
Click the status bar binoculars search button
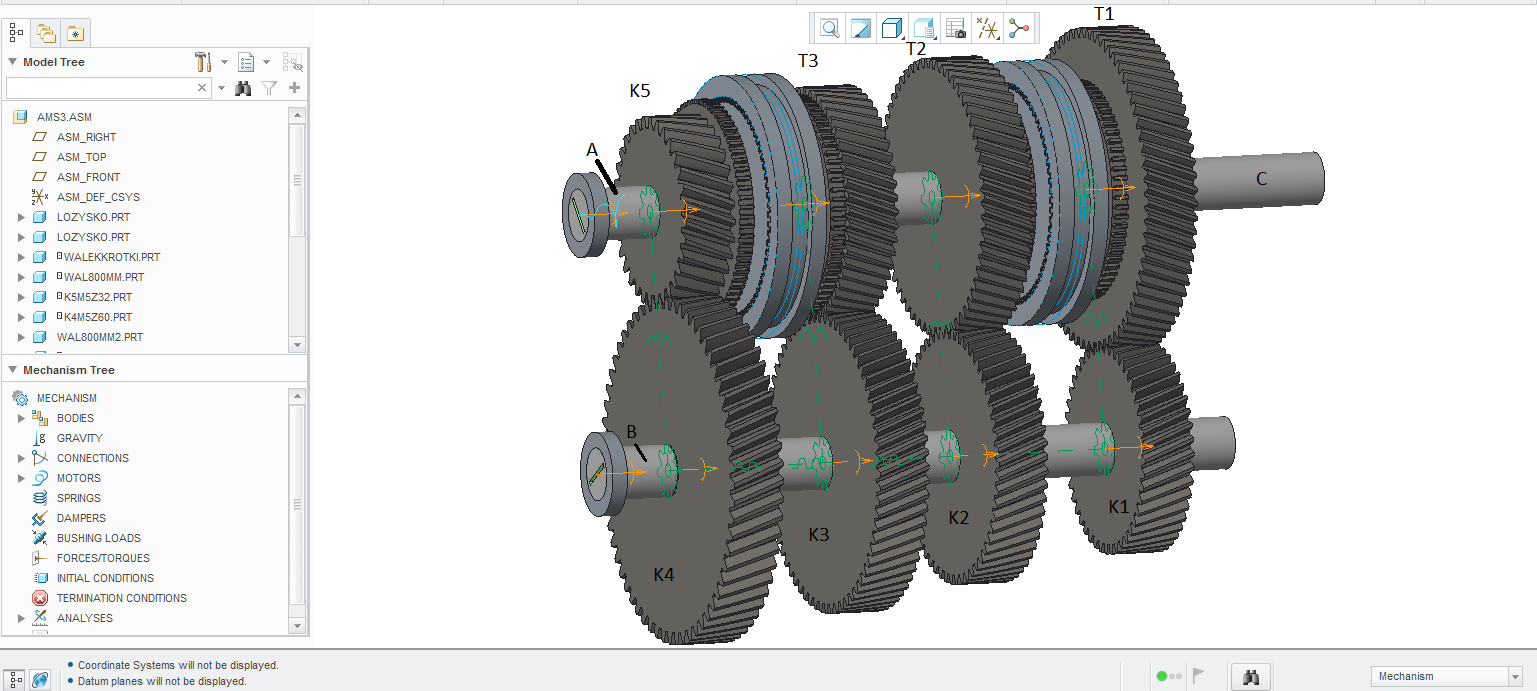pyautogui.click(x=1250, y=677)
